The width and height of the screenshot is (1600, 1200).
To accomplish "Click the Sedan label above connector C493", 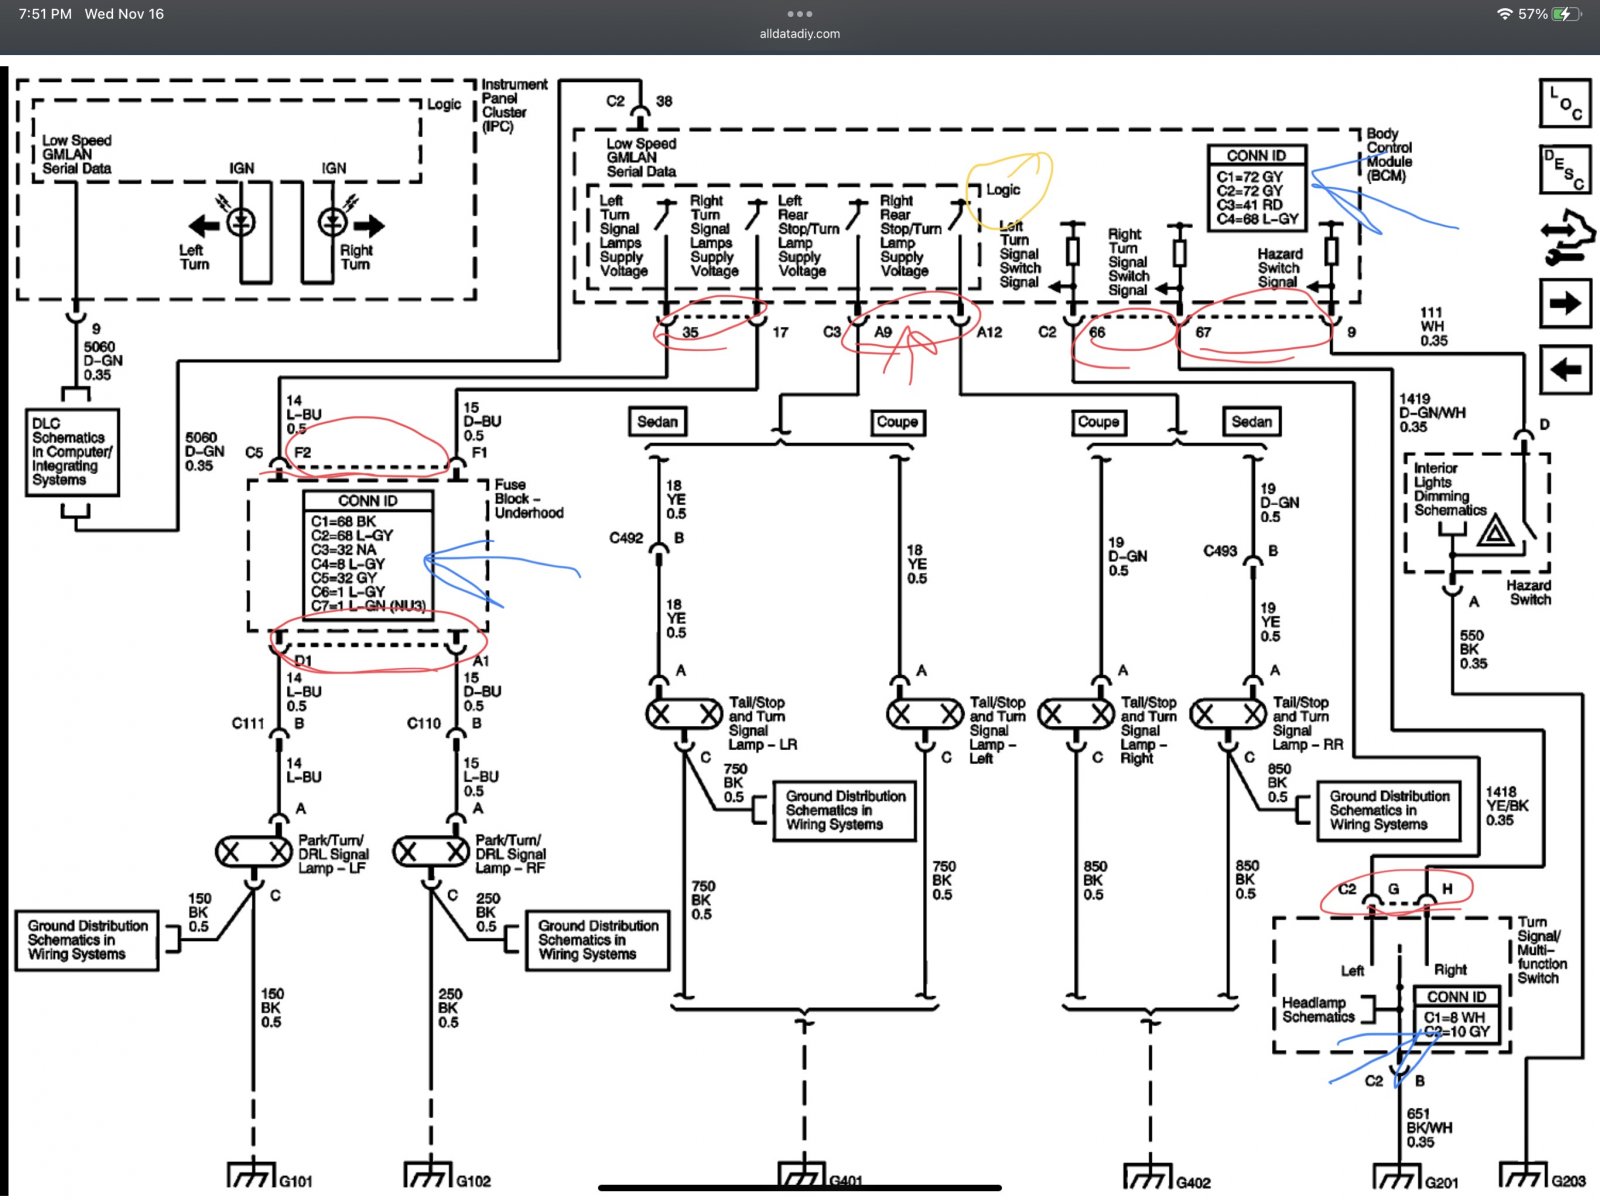I will [x=1251, y=422].
